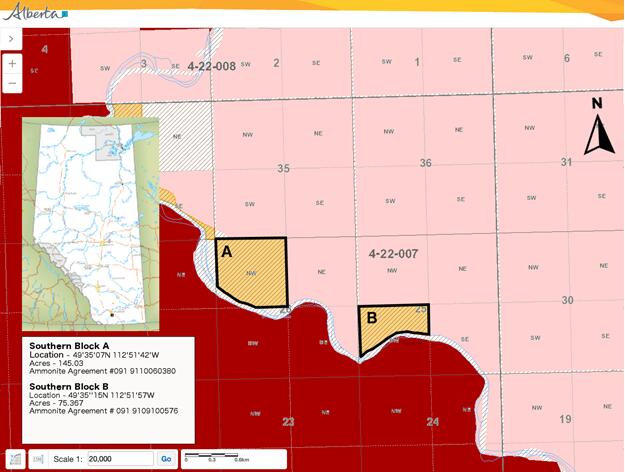Expand the side panel chevron arrow

coord(10,38)
